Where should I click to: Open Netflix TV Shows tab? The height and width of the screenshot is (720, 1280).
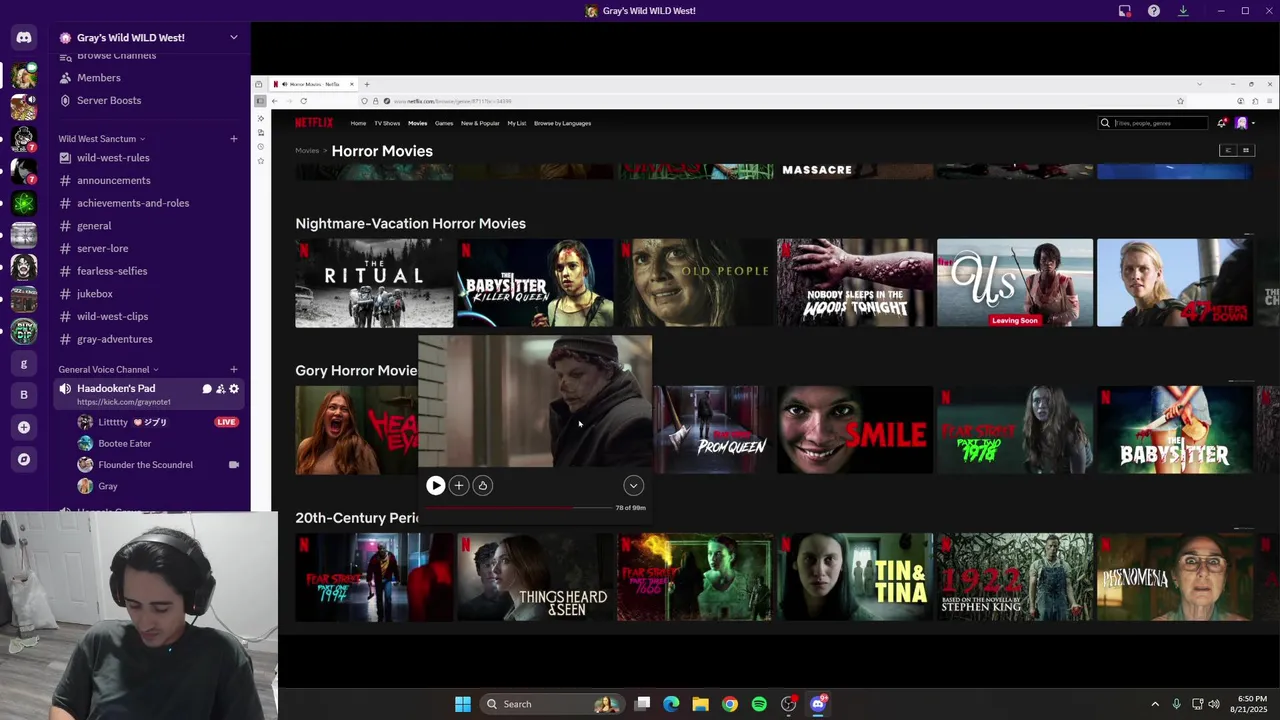[387, 123]
